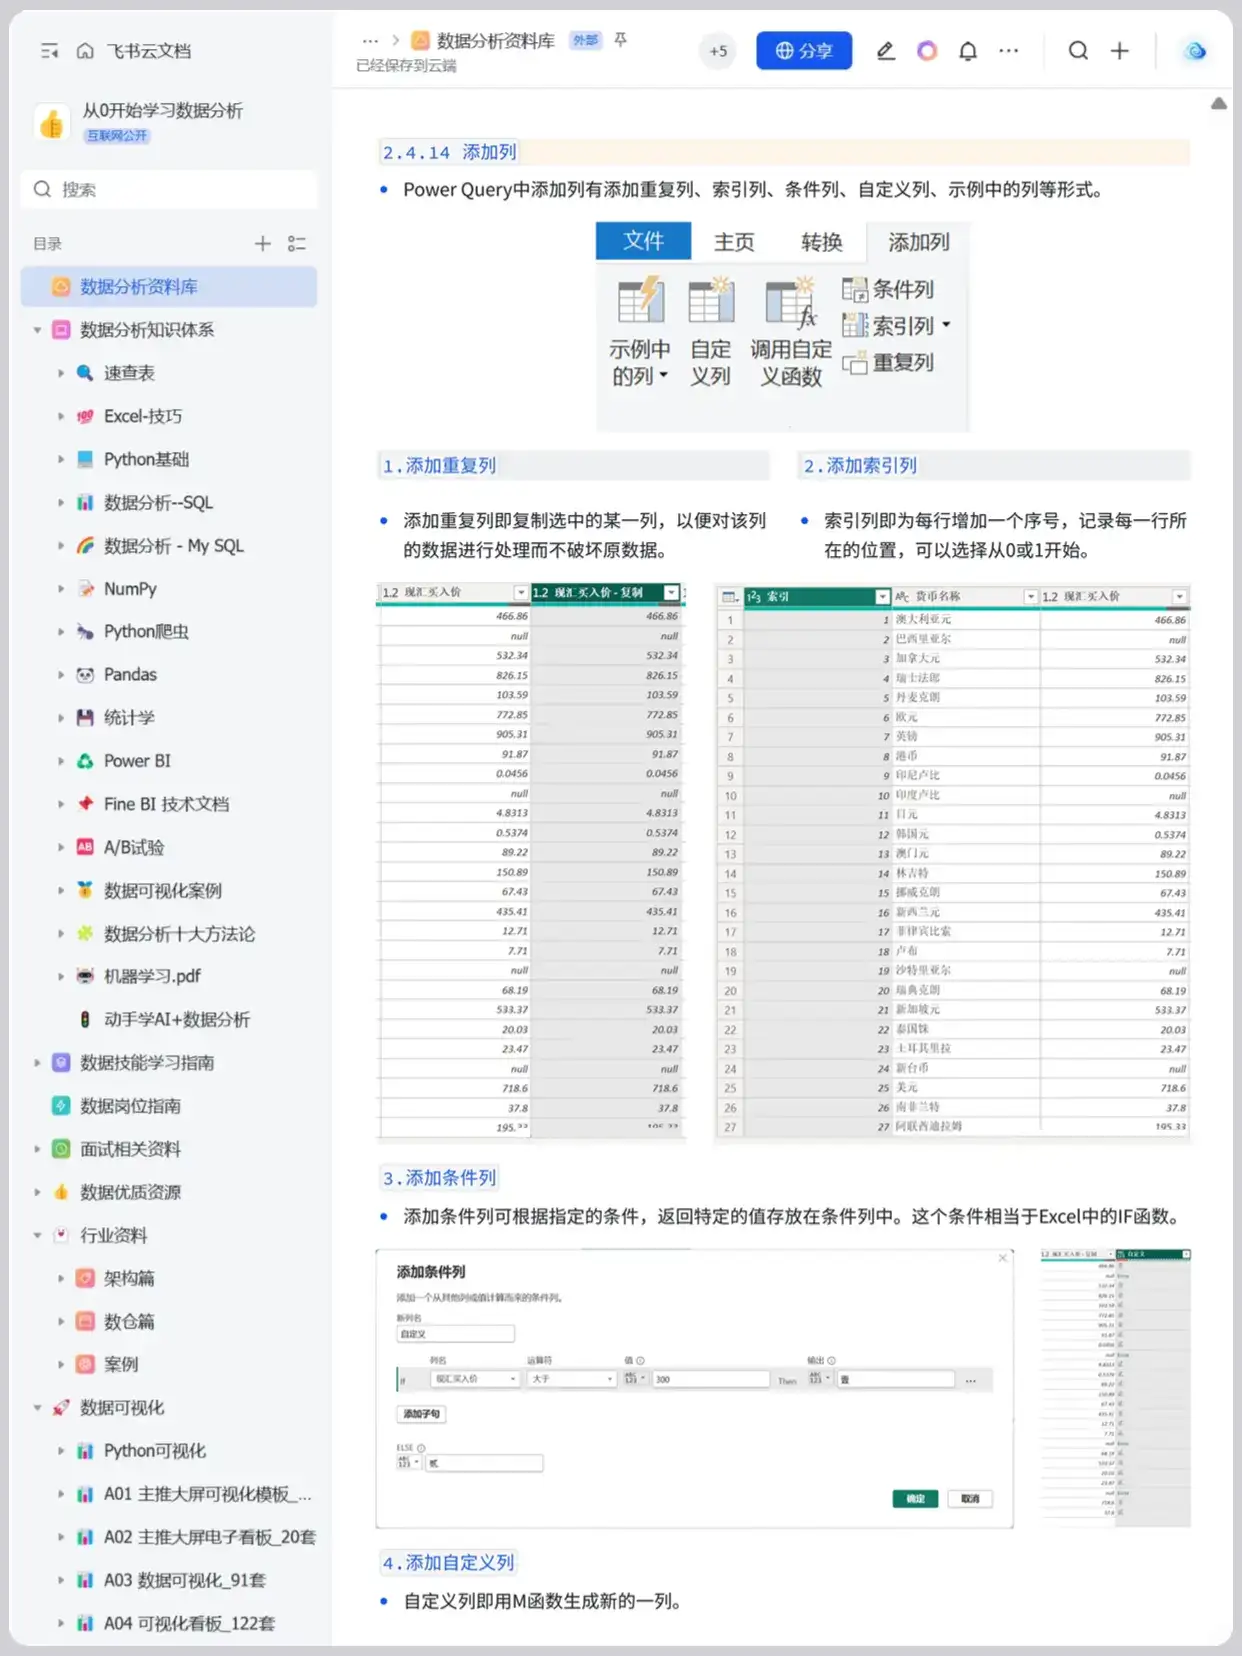Open the notifications bell
This screenshot has width=1242, height=1656.
click(967, 51)
